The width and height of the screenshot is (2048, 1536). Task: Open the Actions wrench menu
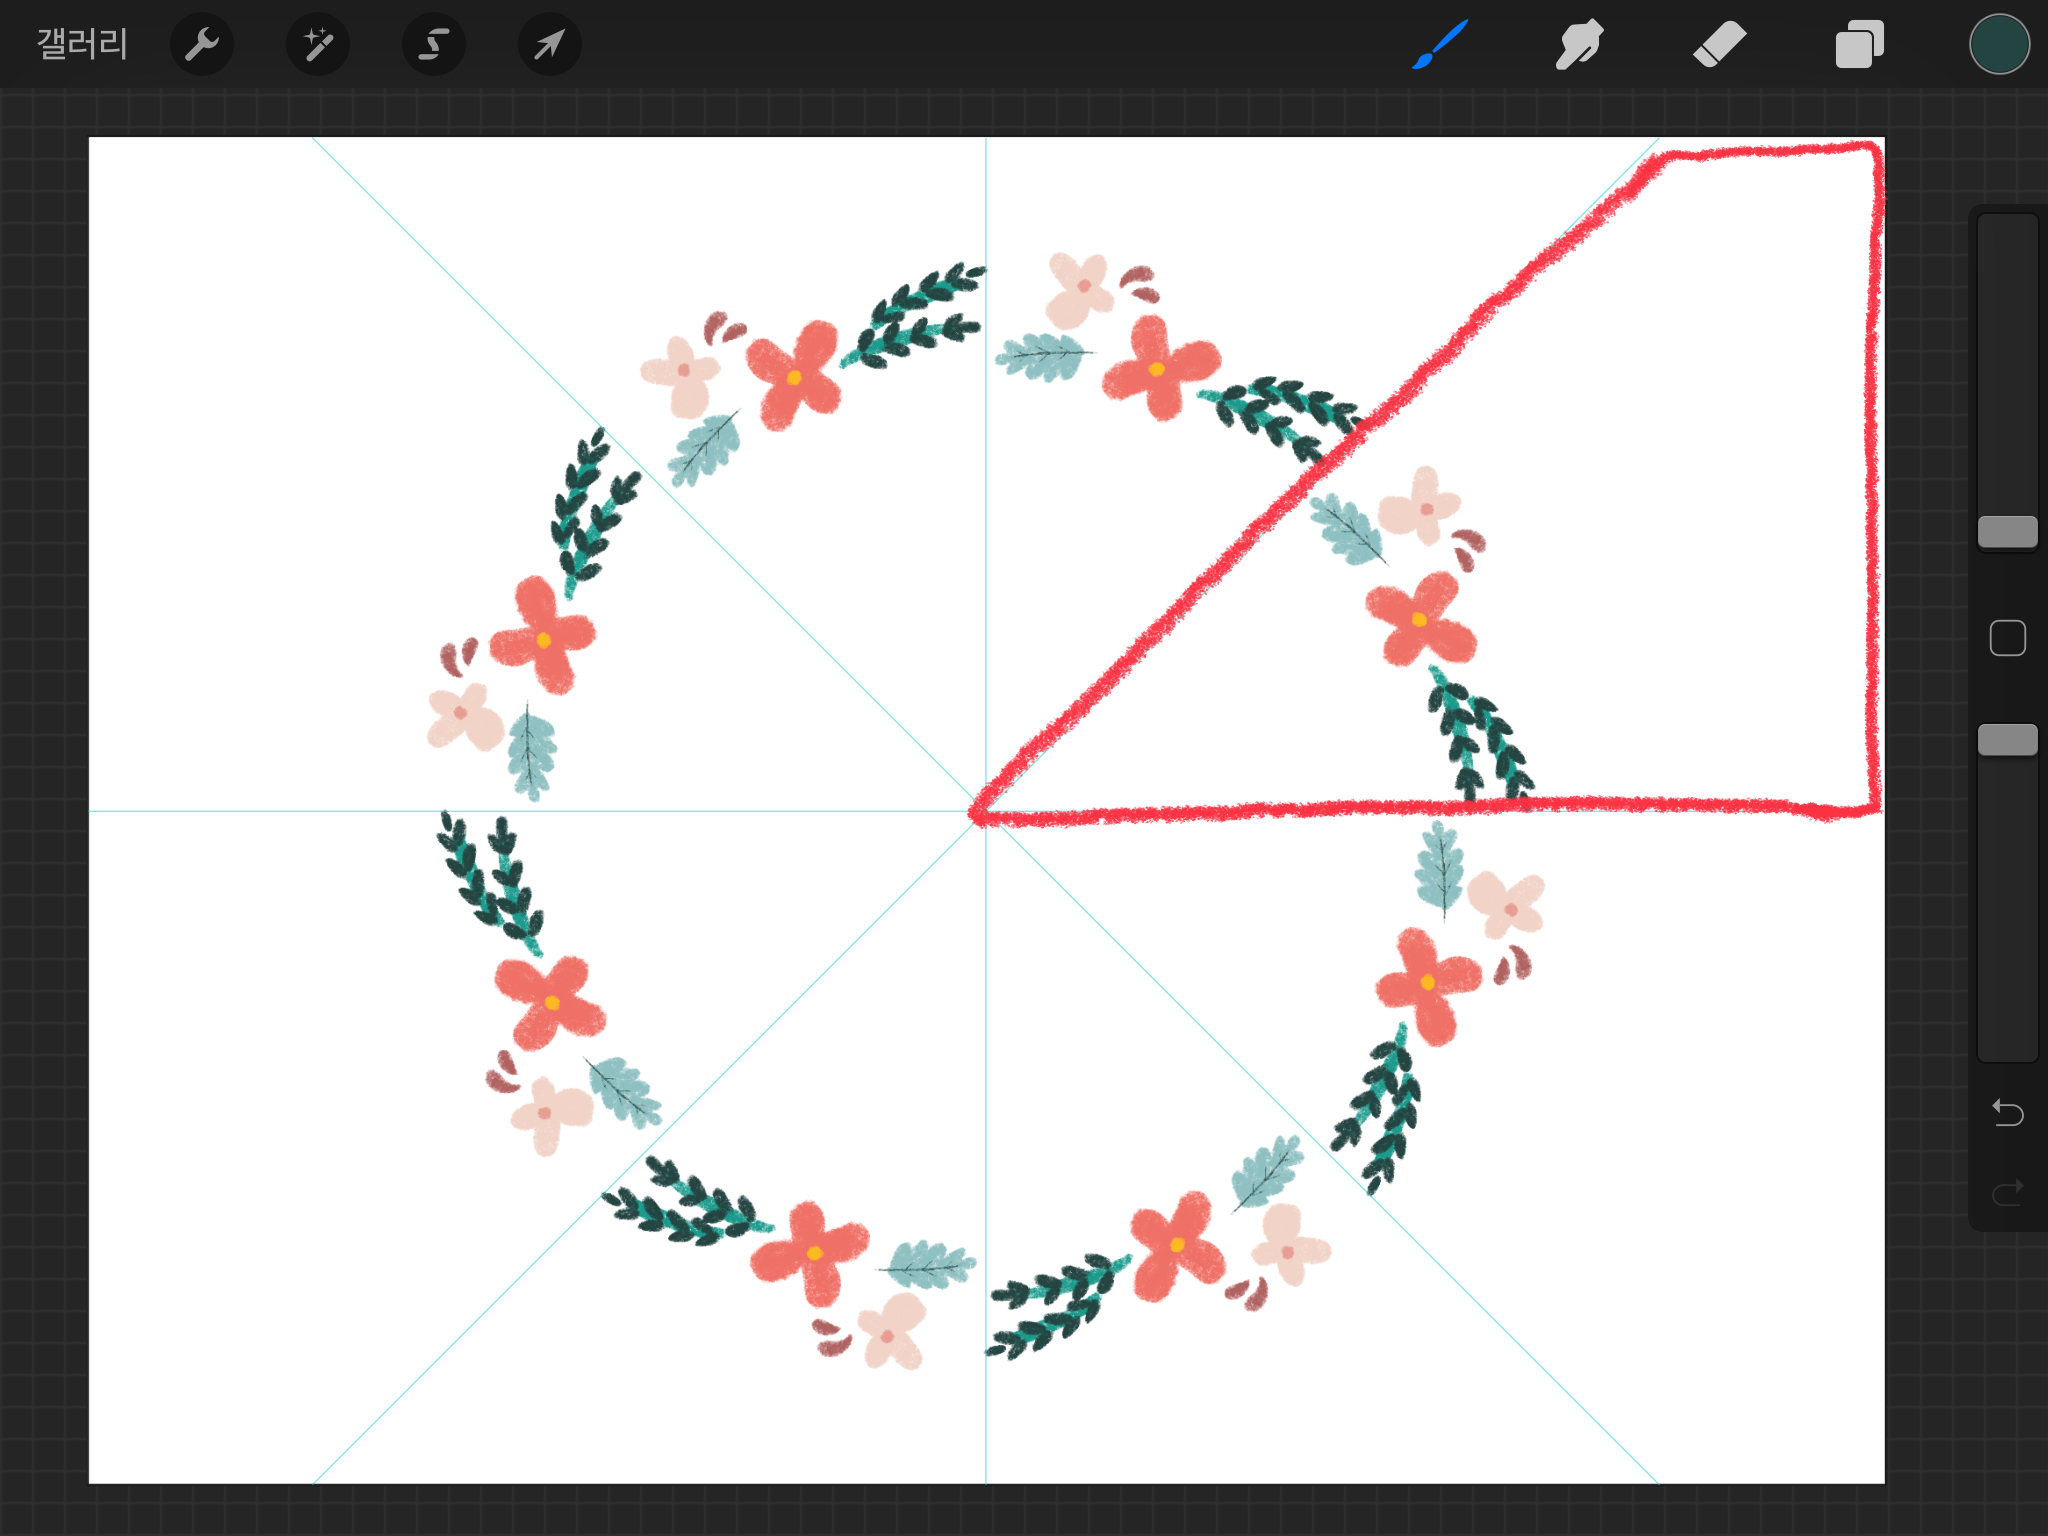(202, 44)
